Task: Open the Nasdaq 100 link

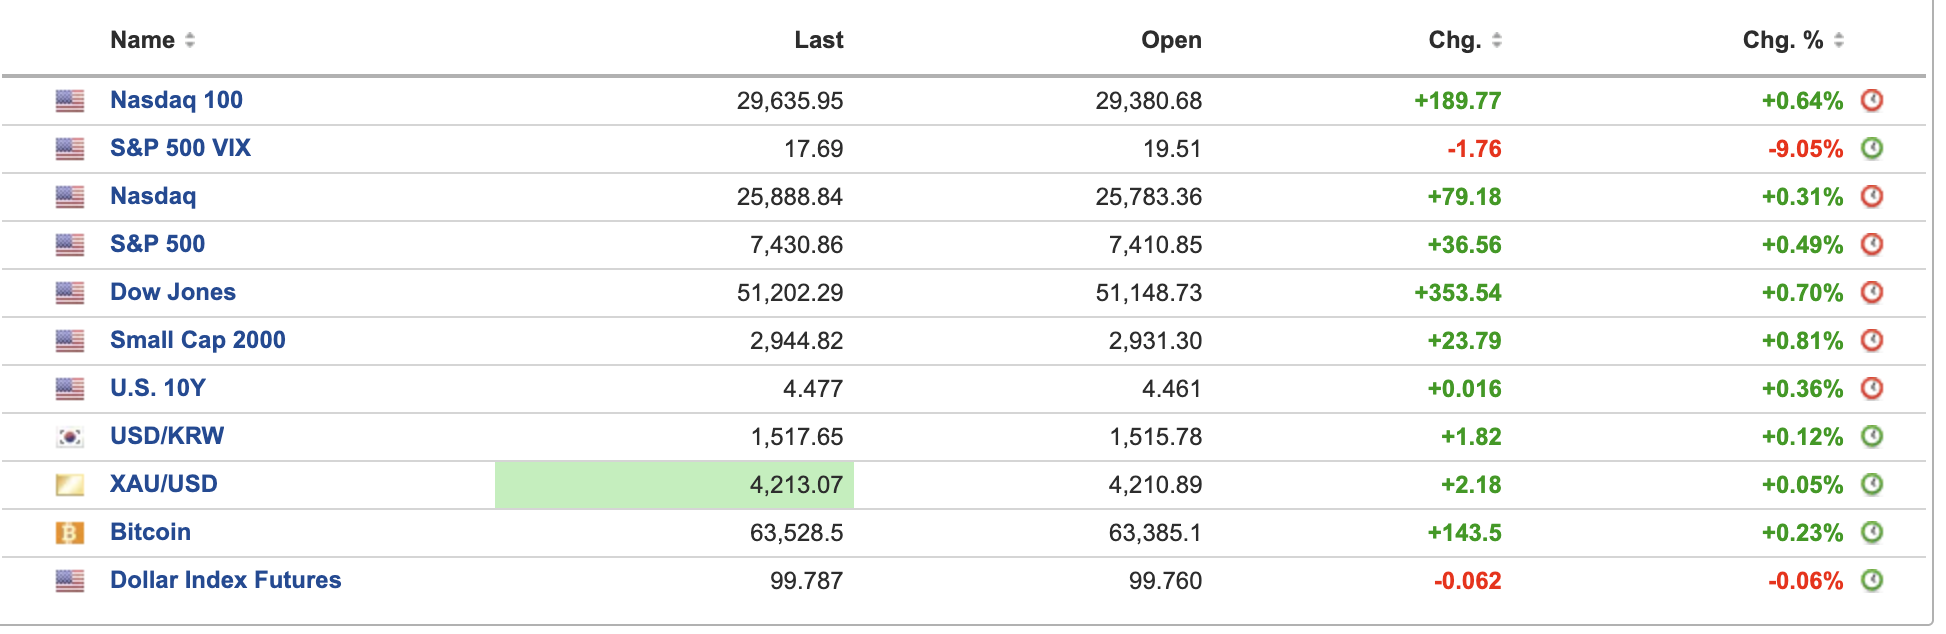Action: [176, 100]
